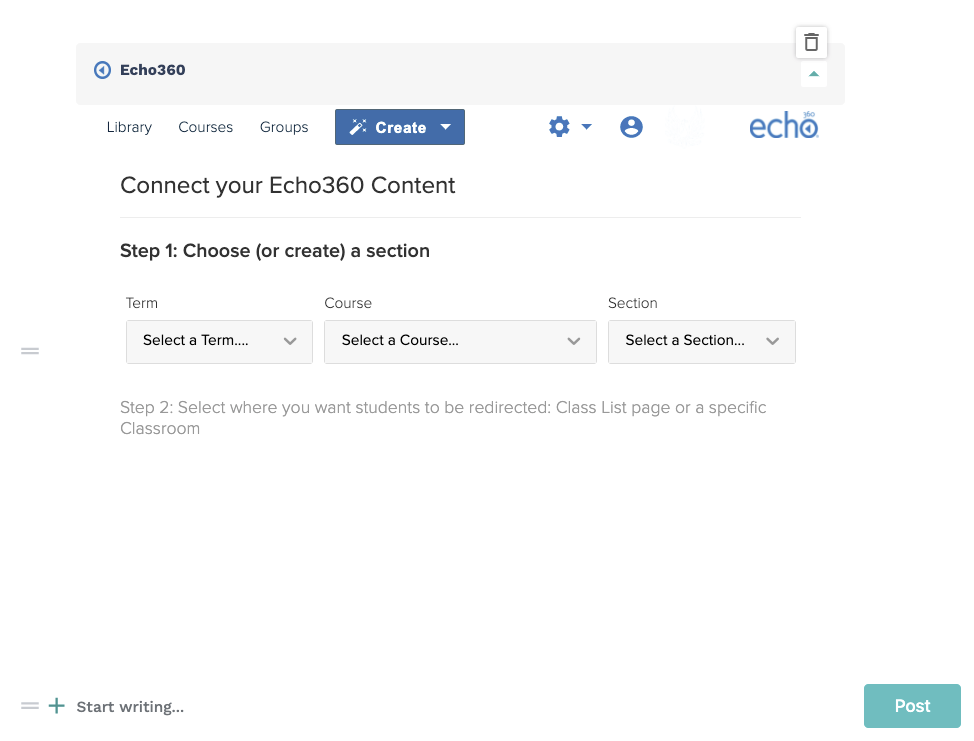The height and width of the screenshot is (741, 974).
Task: Open the user profile icon
Action: coord(631,127)
